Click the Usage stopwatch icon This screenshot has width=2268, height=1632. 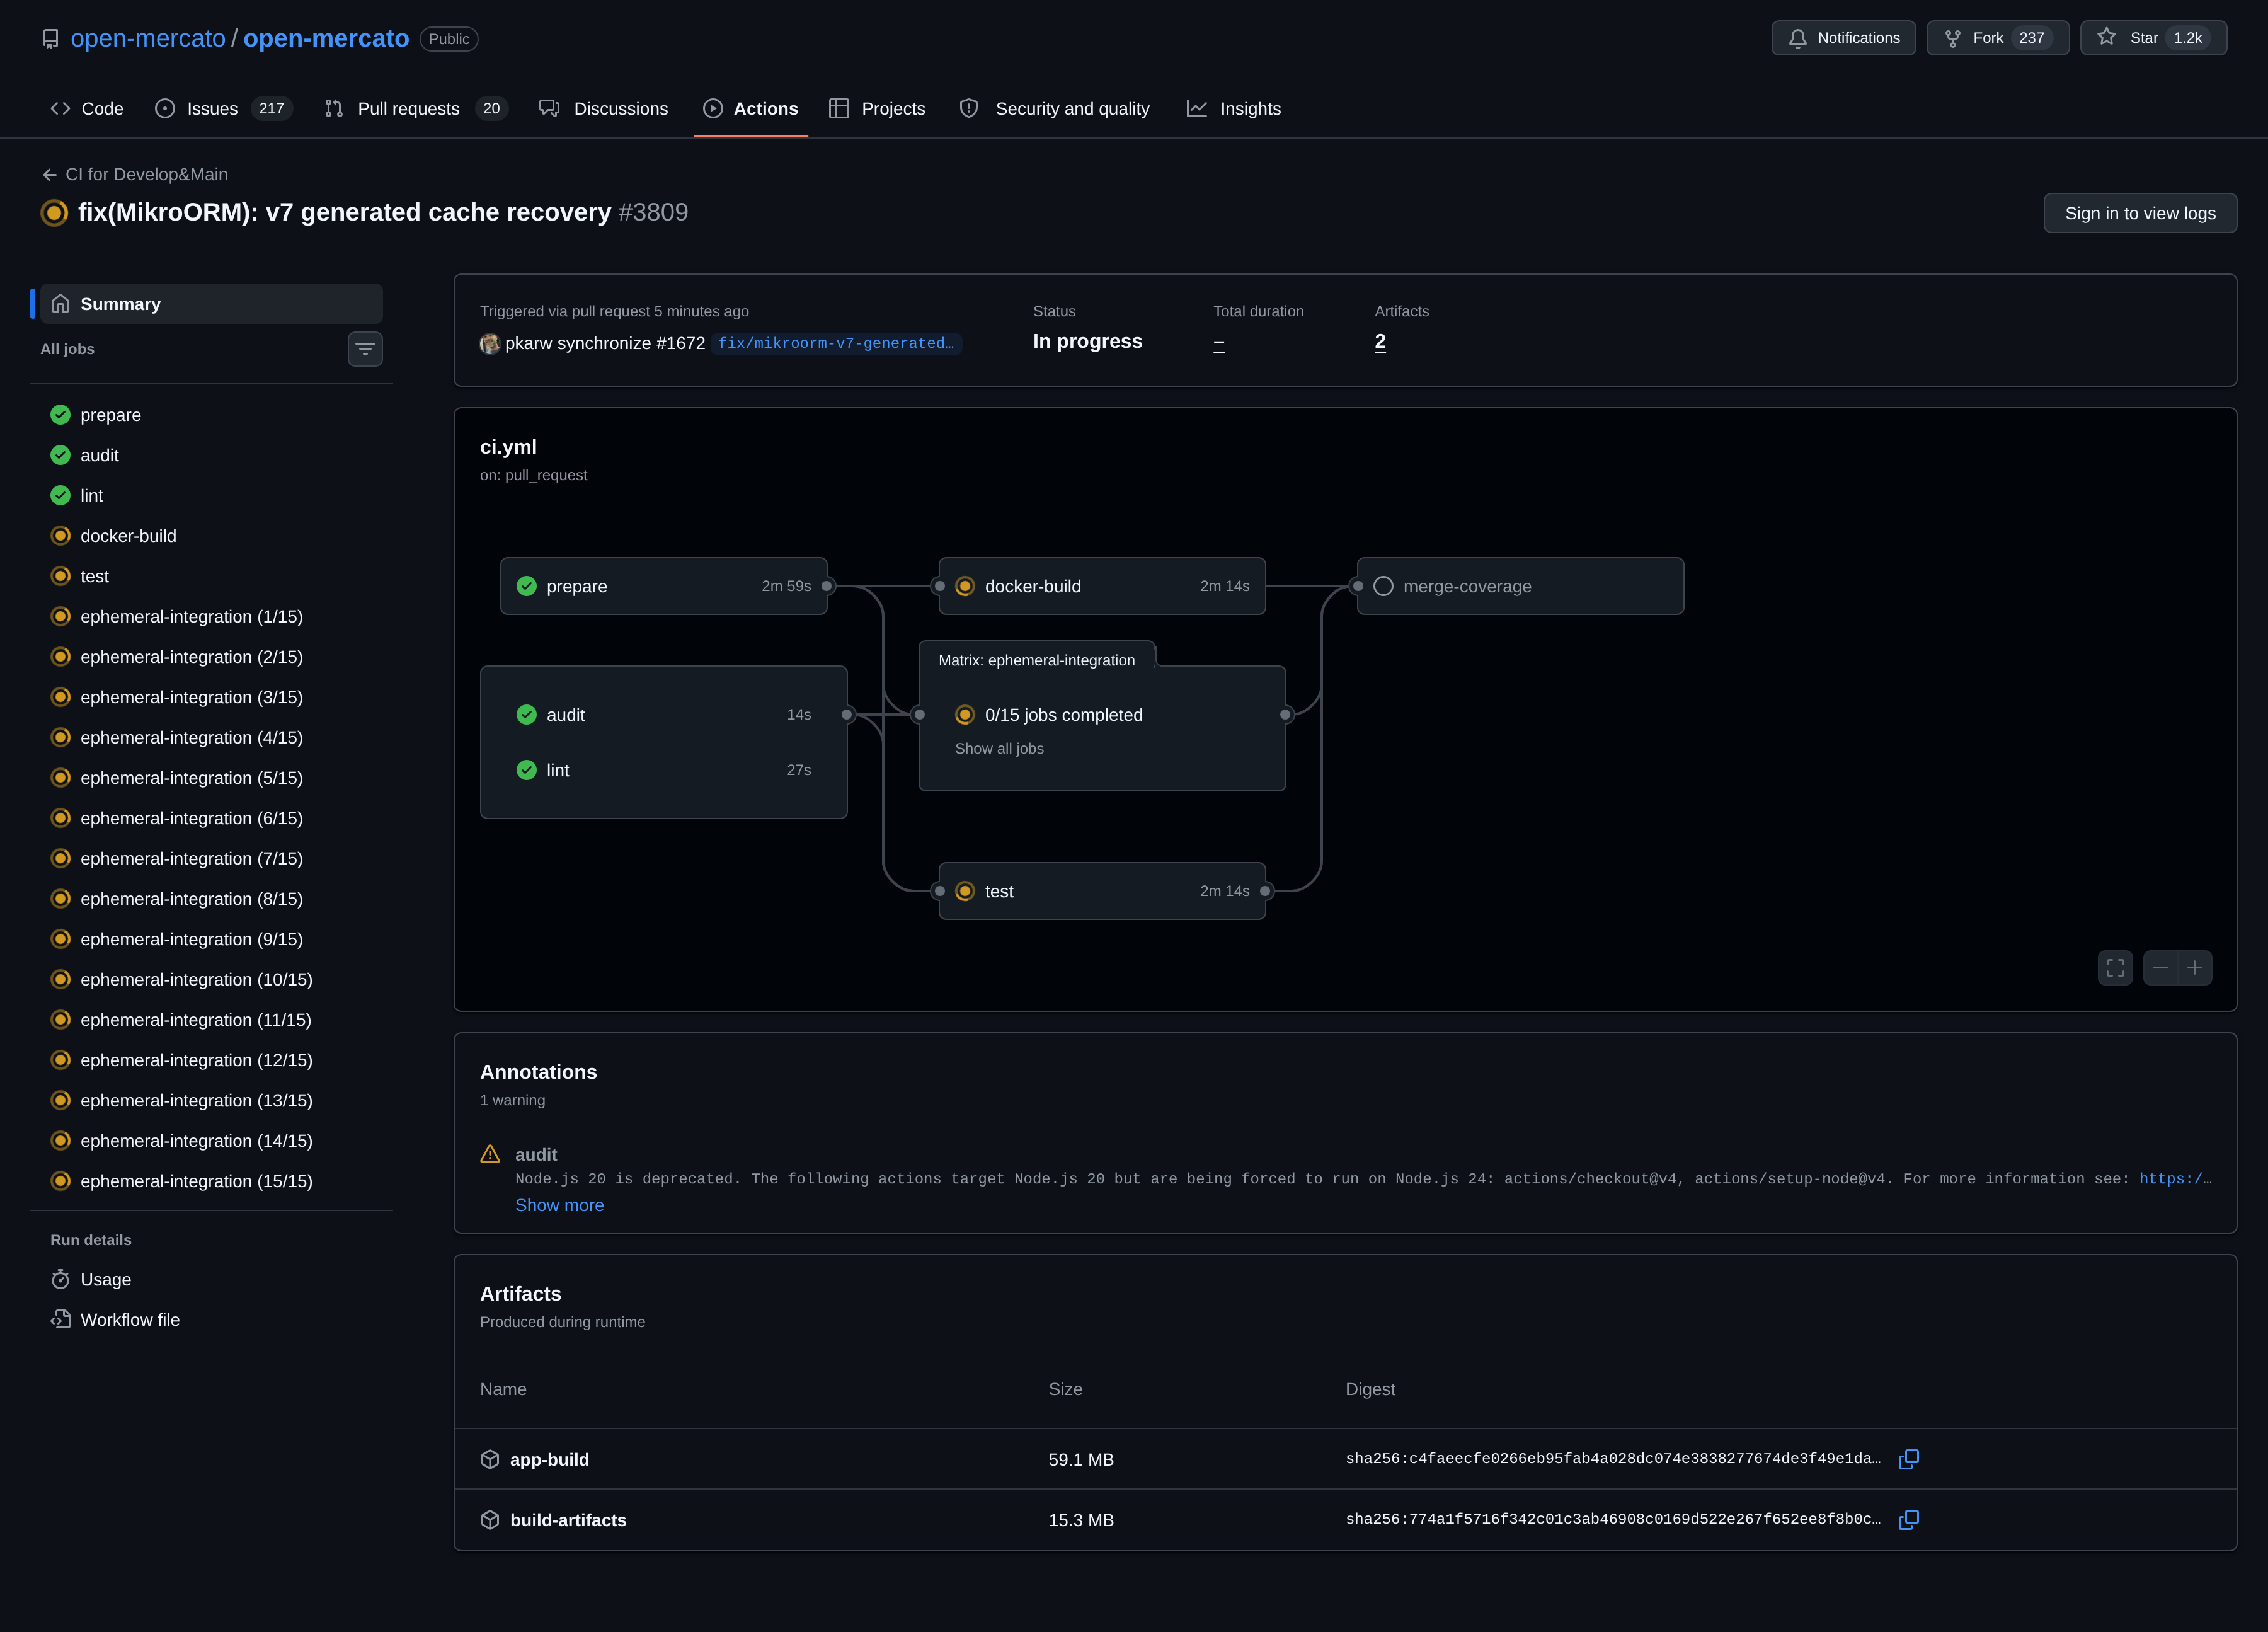pos(61,1279)
